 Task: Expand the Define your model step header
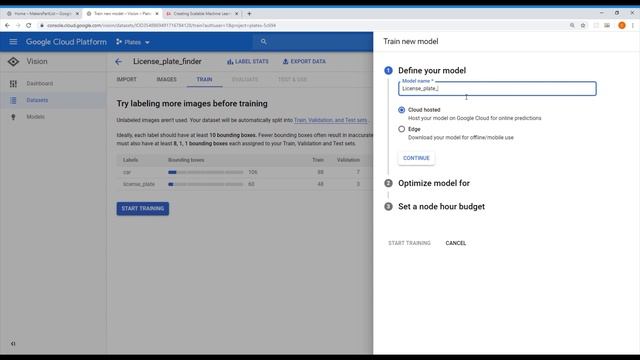click(432, 71)
